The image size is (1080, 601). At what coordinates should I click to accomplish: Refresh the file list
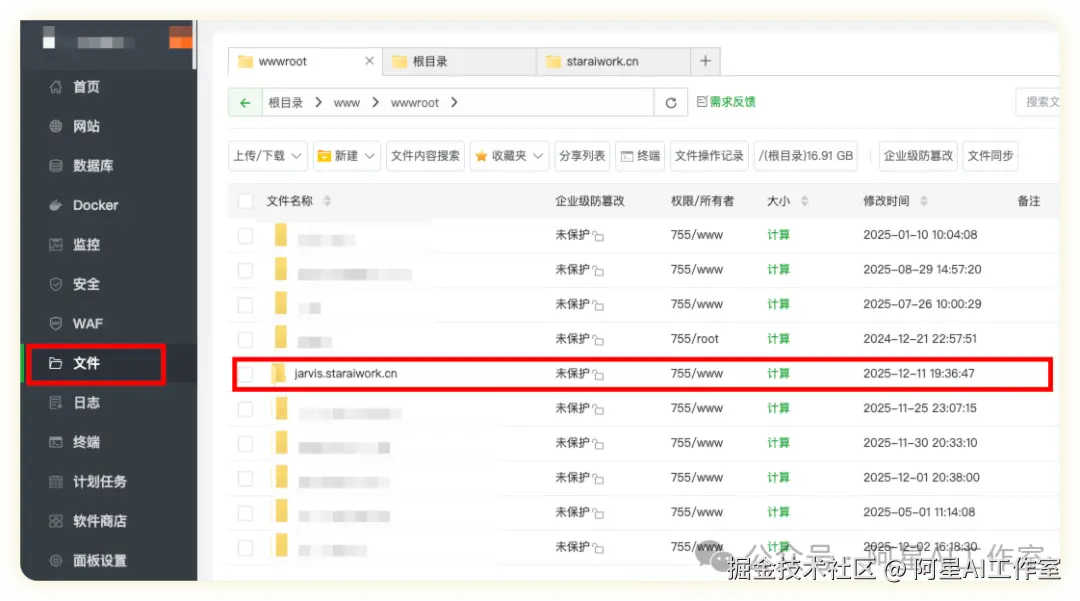(670, 103)
